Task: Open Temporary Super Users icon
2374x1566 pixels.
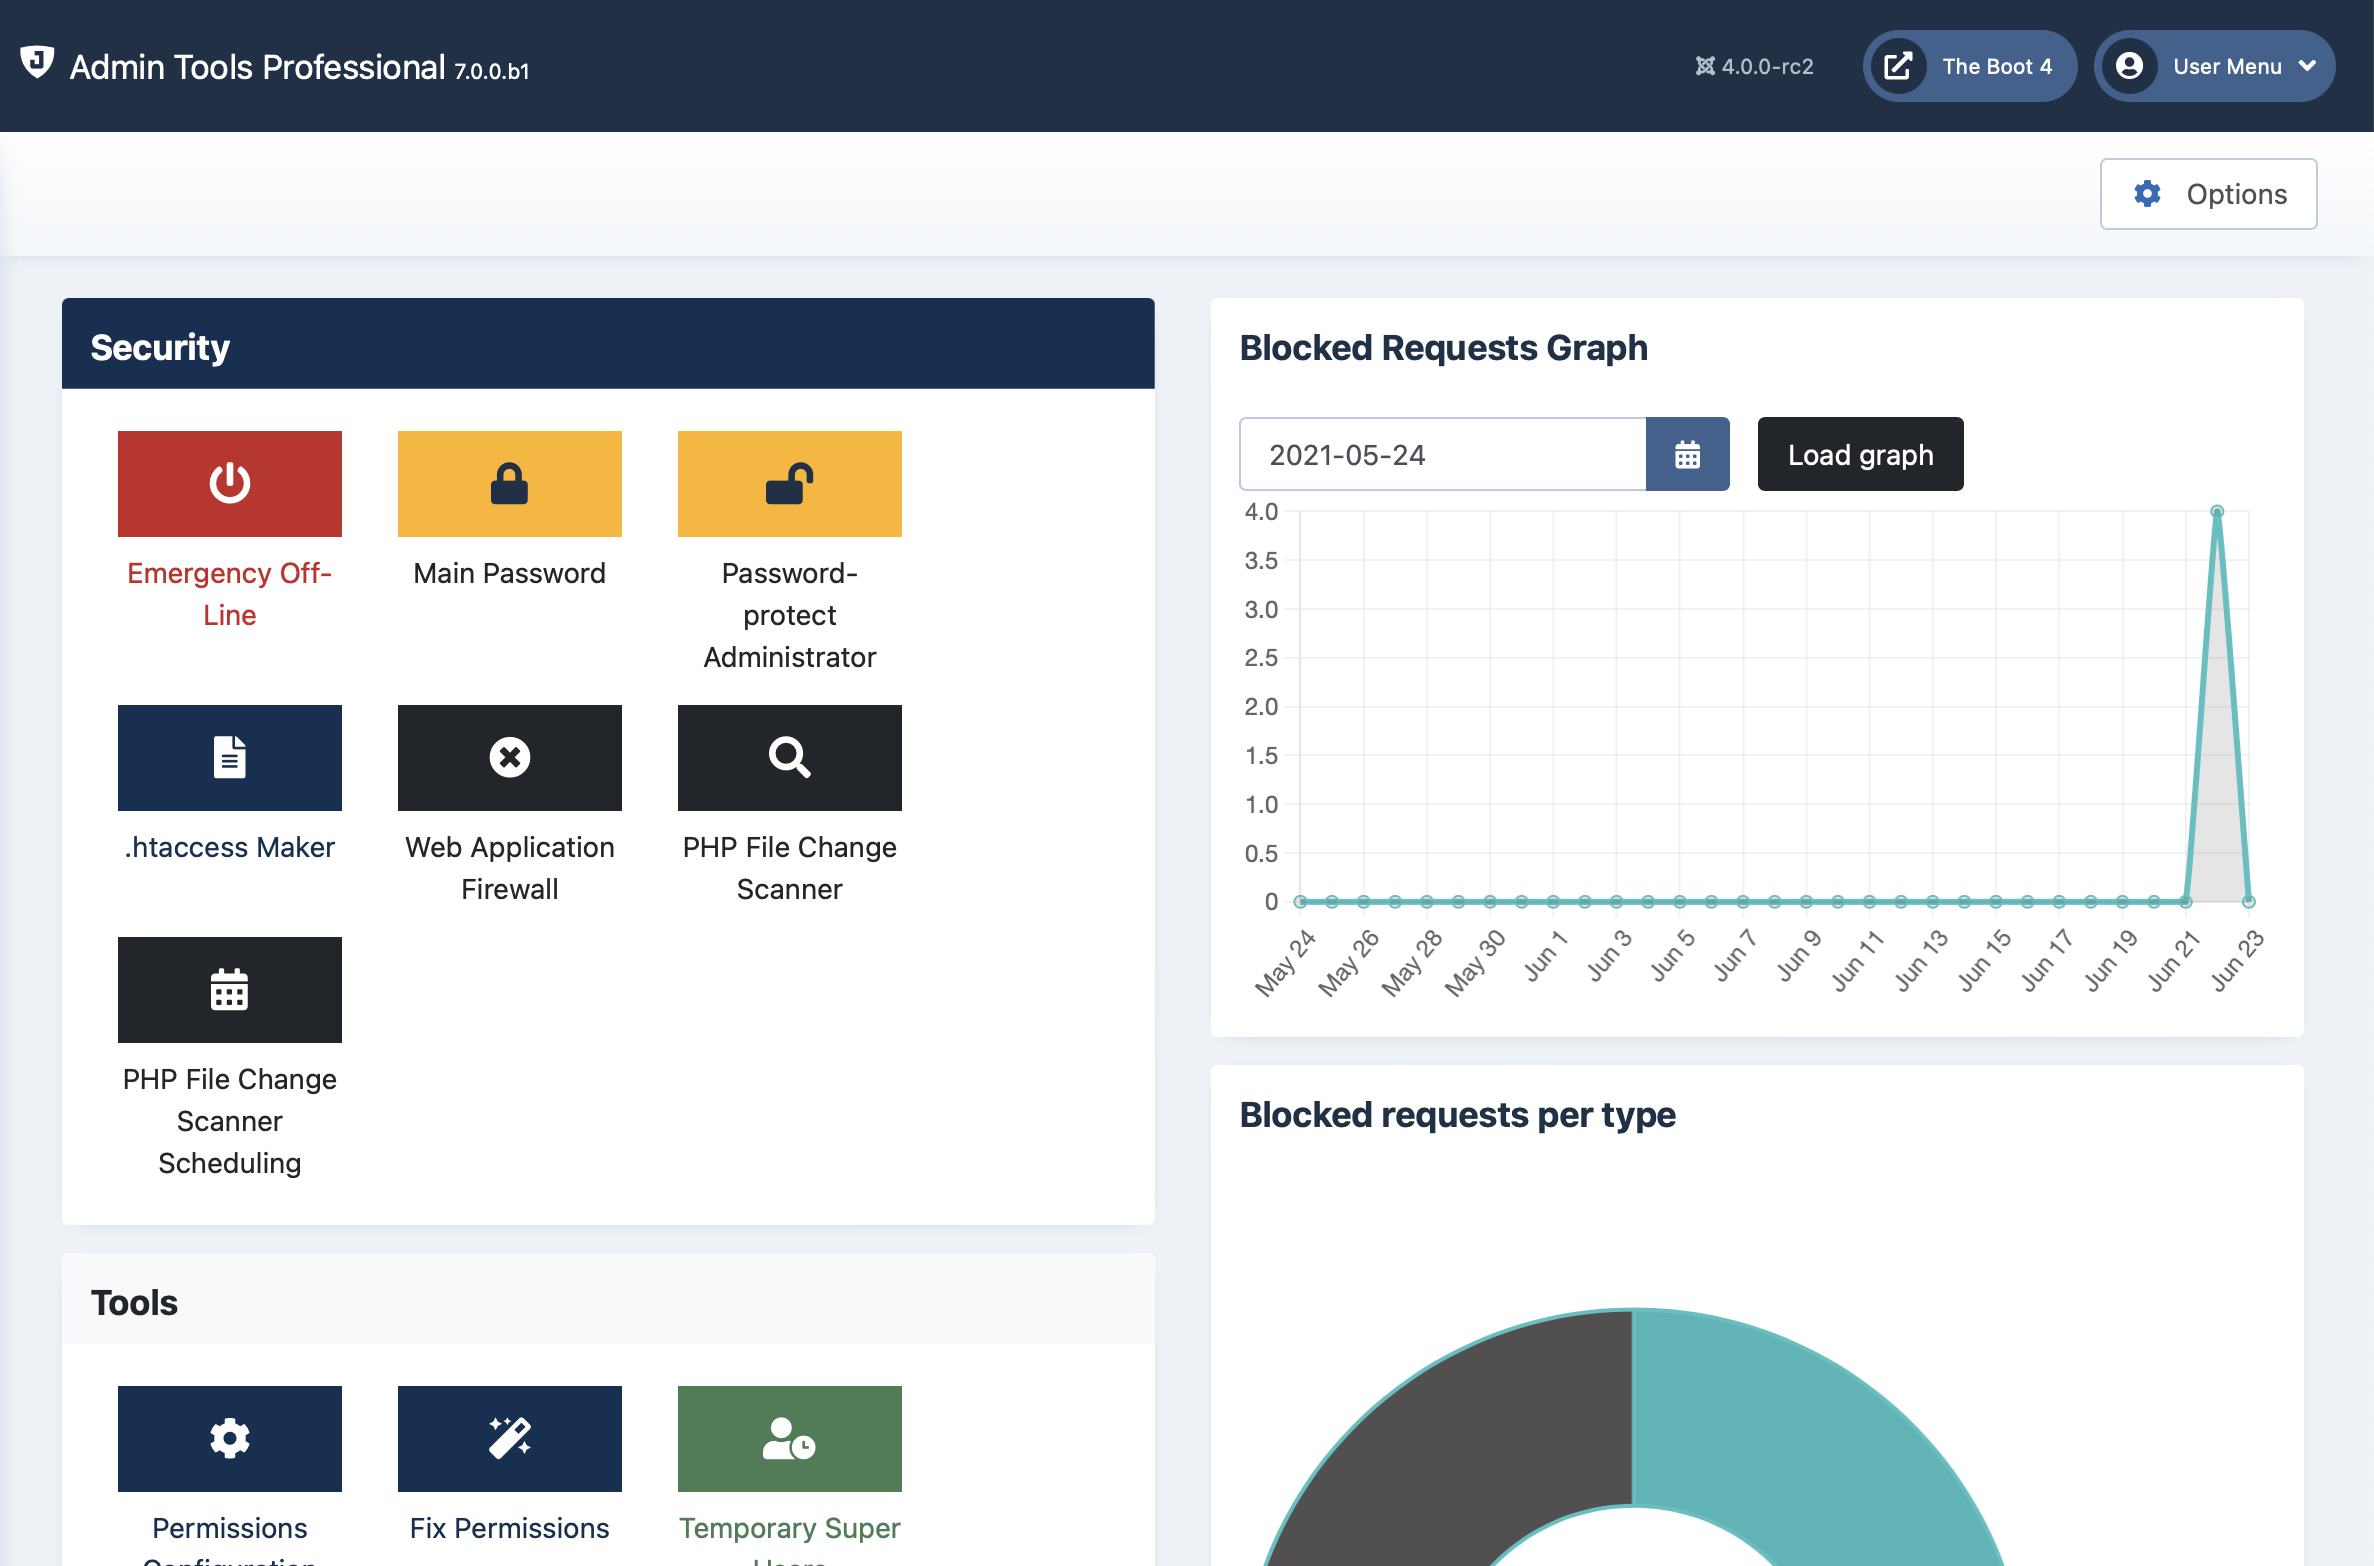Action: point(789,1438)
